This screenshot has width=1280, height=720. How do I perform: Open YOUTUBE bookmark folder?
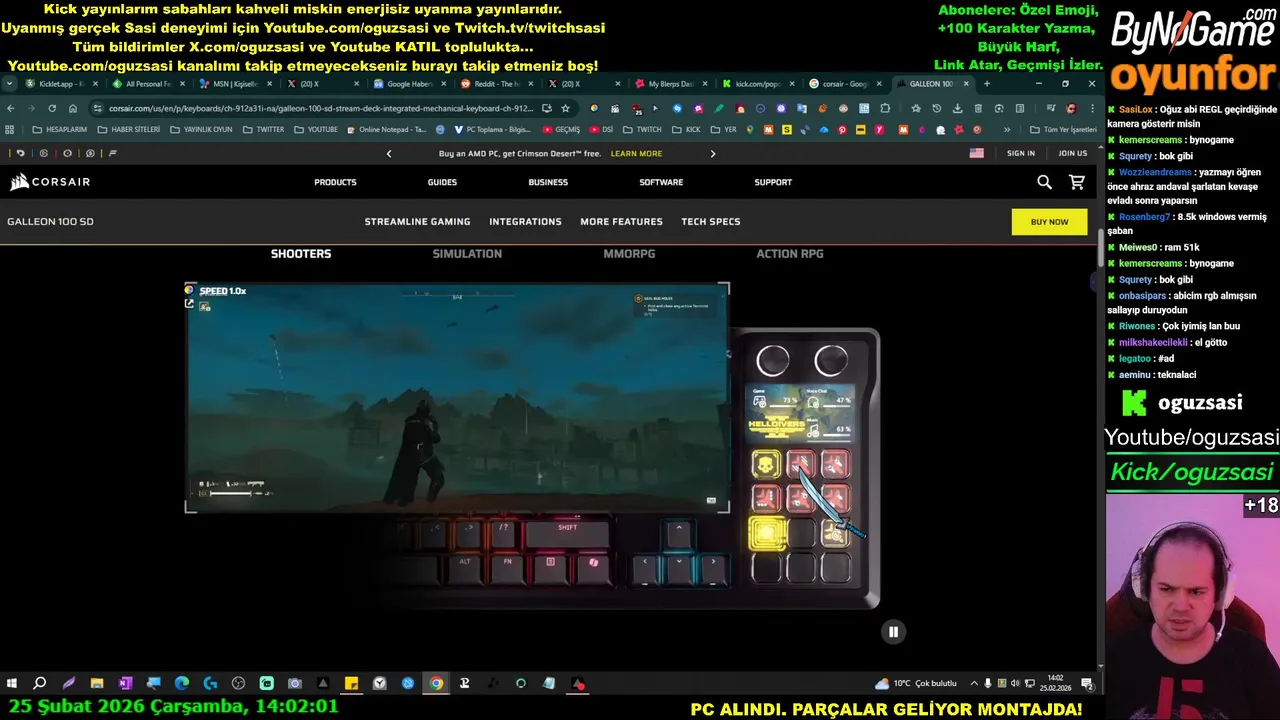pyautogui.click(x=315, y=129)
